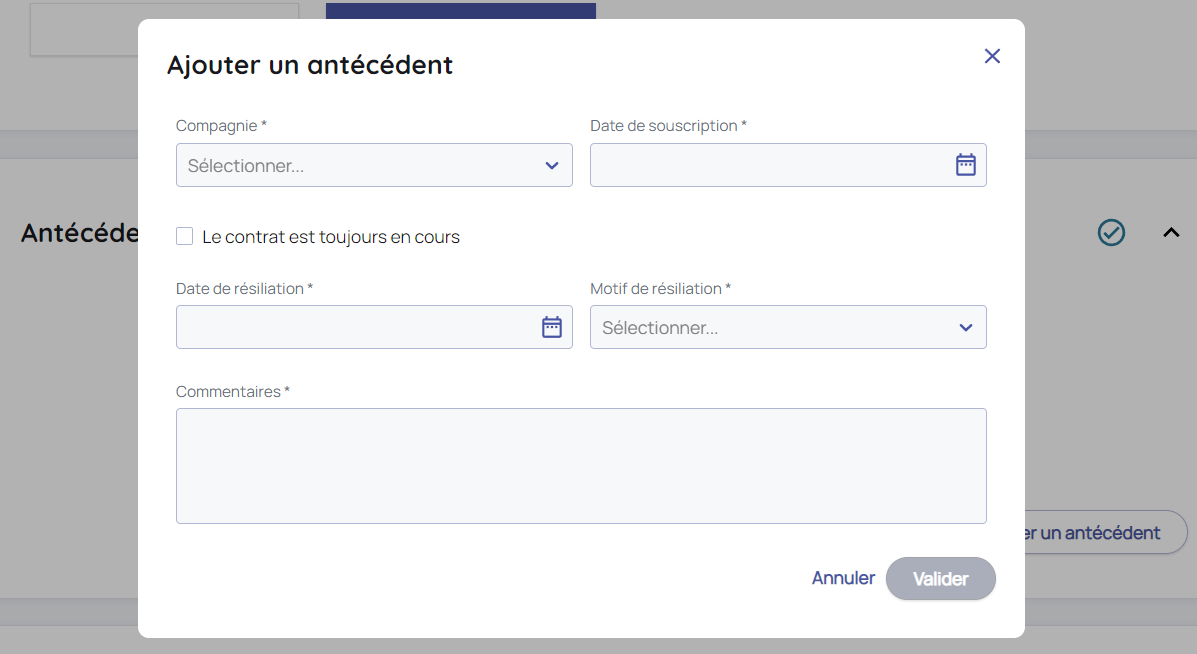The width and height of the screenshot is (1197, 654).
Task: Click the 'Le contrat est toujours en cours' label
Action: [330, 237]
